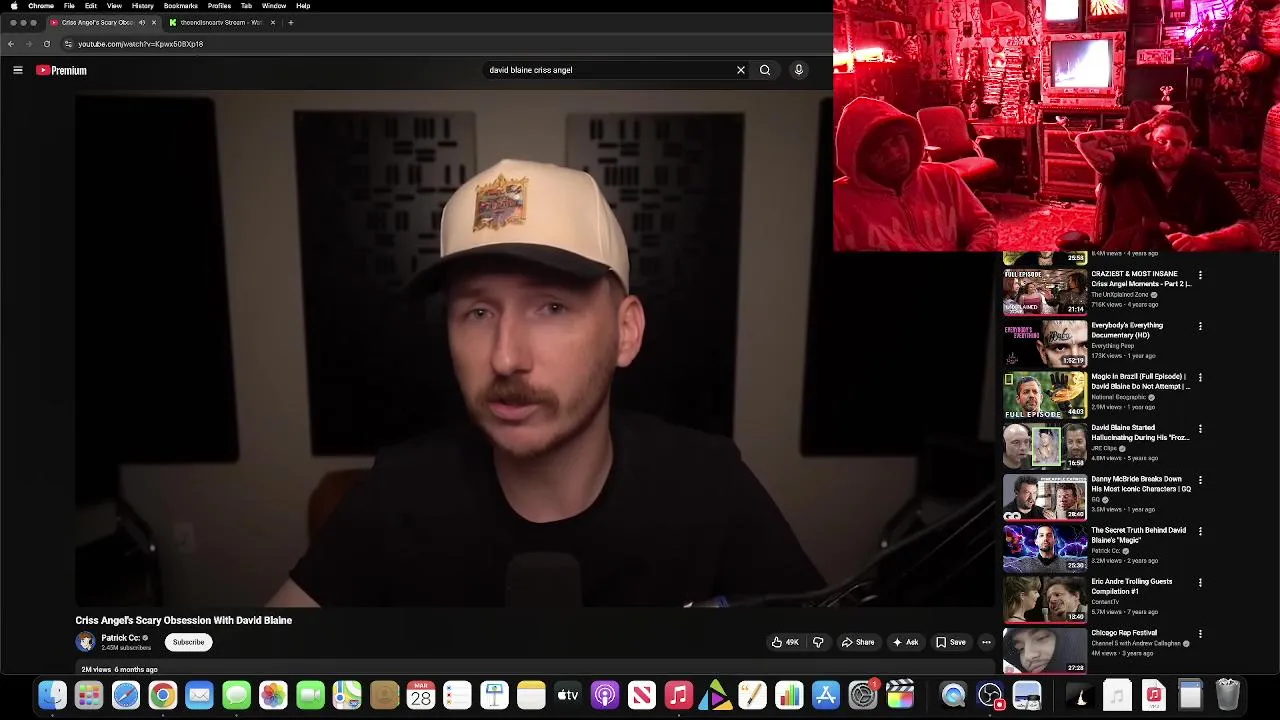This screenshot has height=720, width=1280.
Task: Open options menu for Secret Truth video
Action: [1200, 531]
